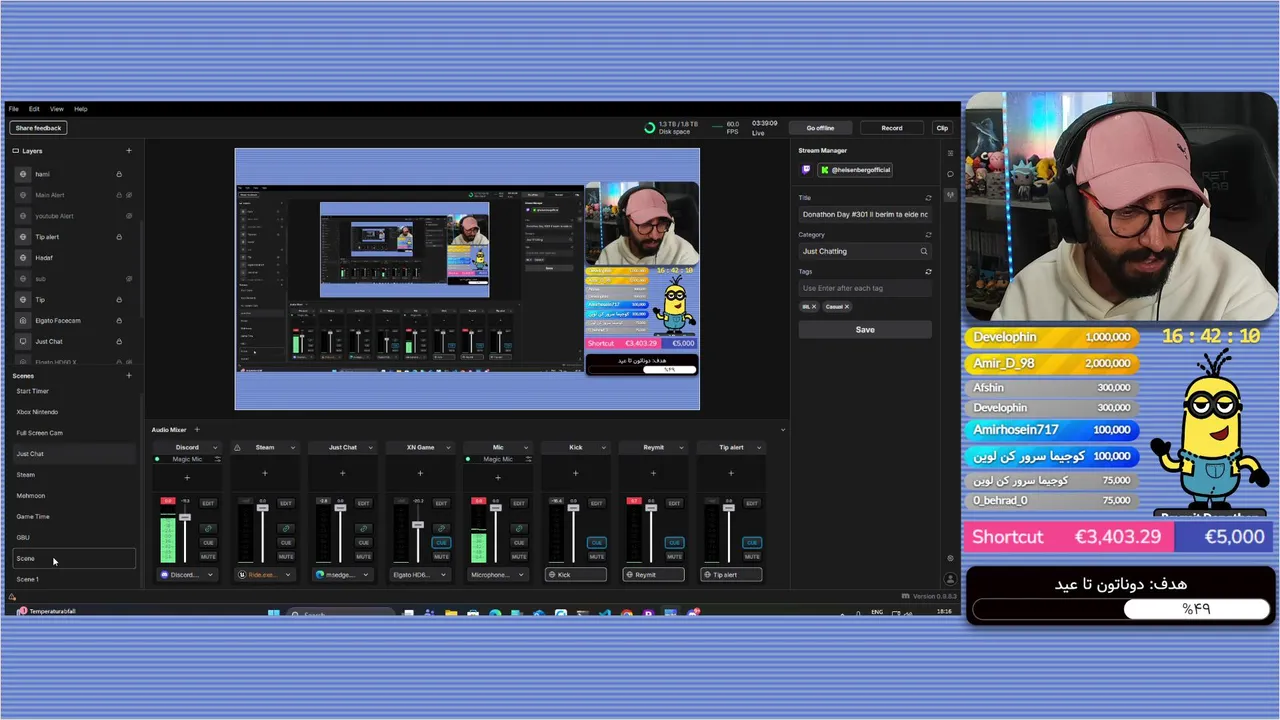Viewport: 1280px width, 720px height.
Task: Click the disk space ring indicator
Action: [x=650, y=128]
